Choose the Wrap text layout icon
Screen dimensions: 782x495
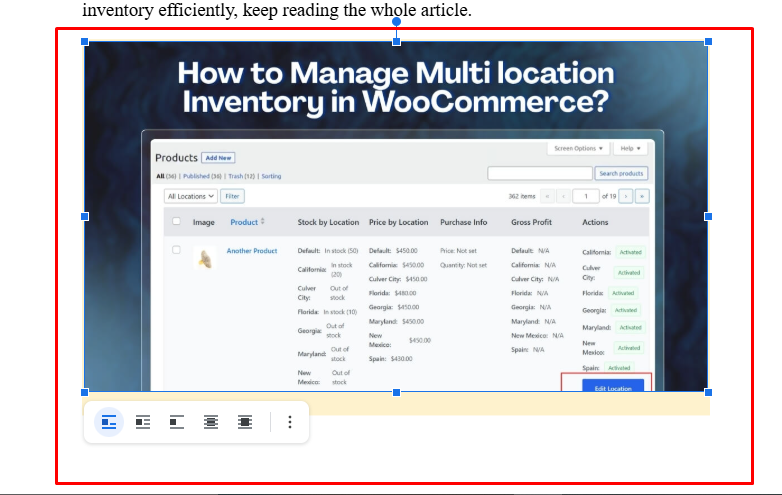(143, 422)
